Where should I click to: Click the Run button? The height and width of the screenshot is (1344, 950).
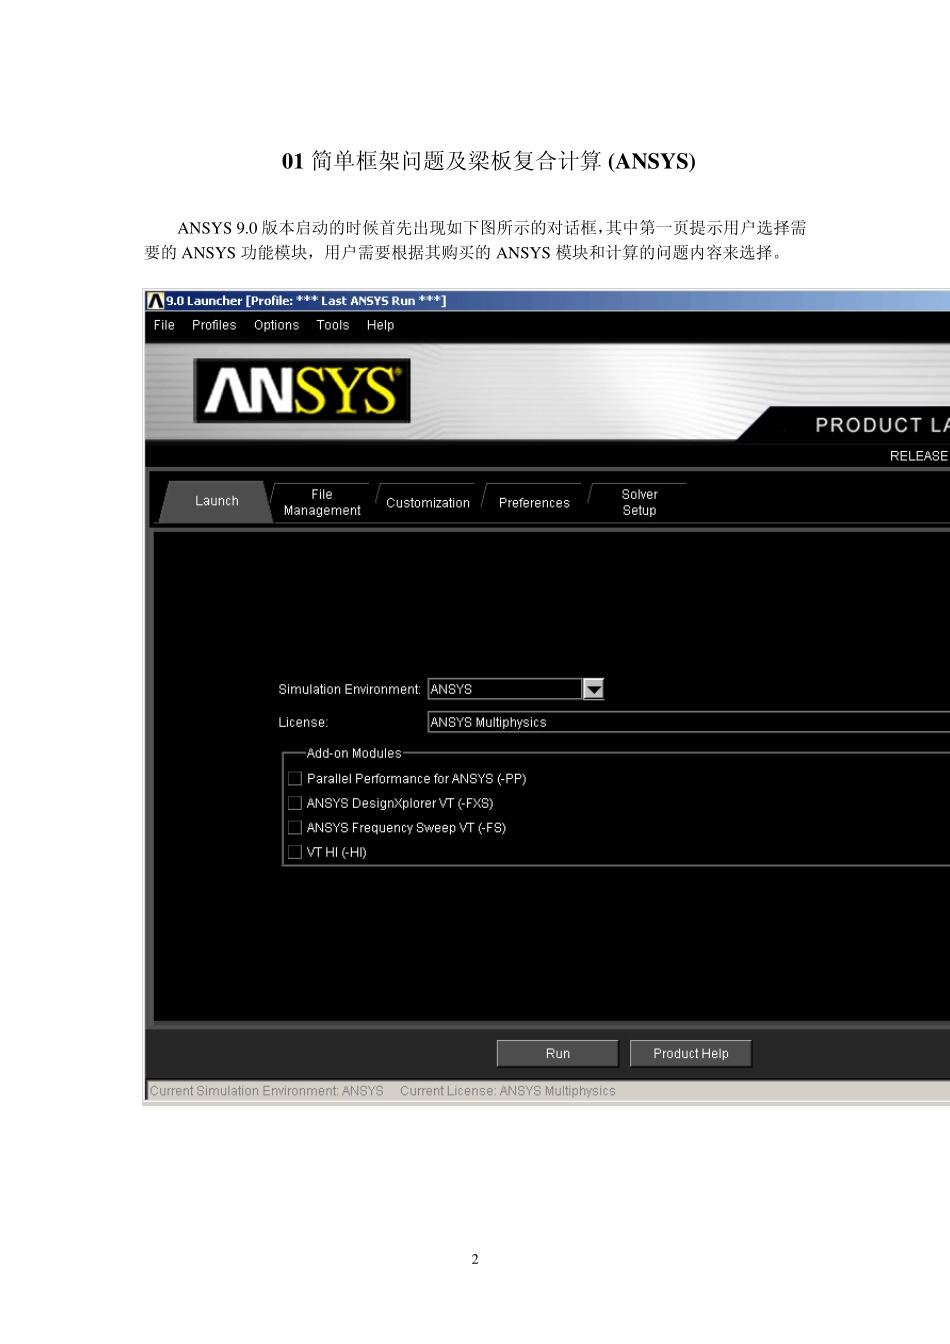coord(558,1053)
